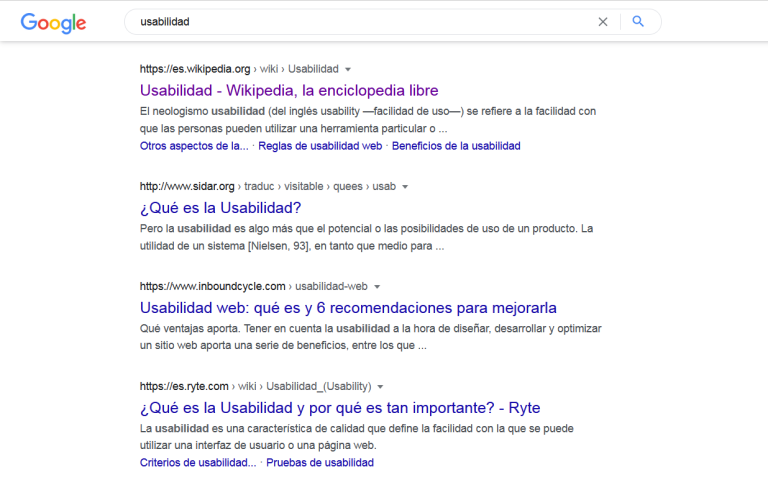Screen dimensions: 768x490
Task: Click the https://es.ryte.com breadcrumb URL
Action: click(184, 387)
